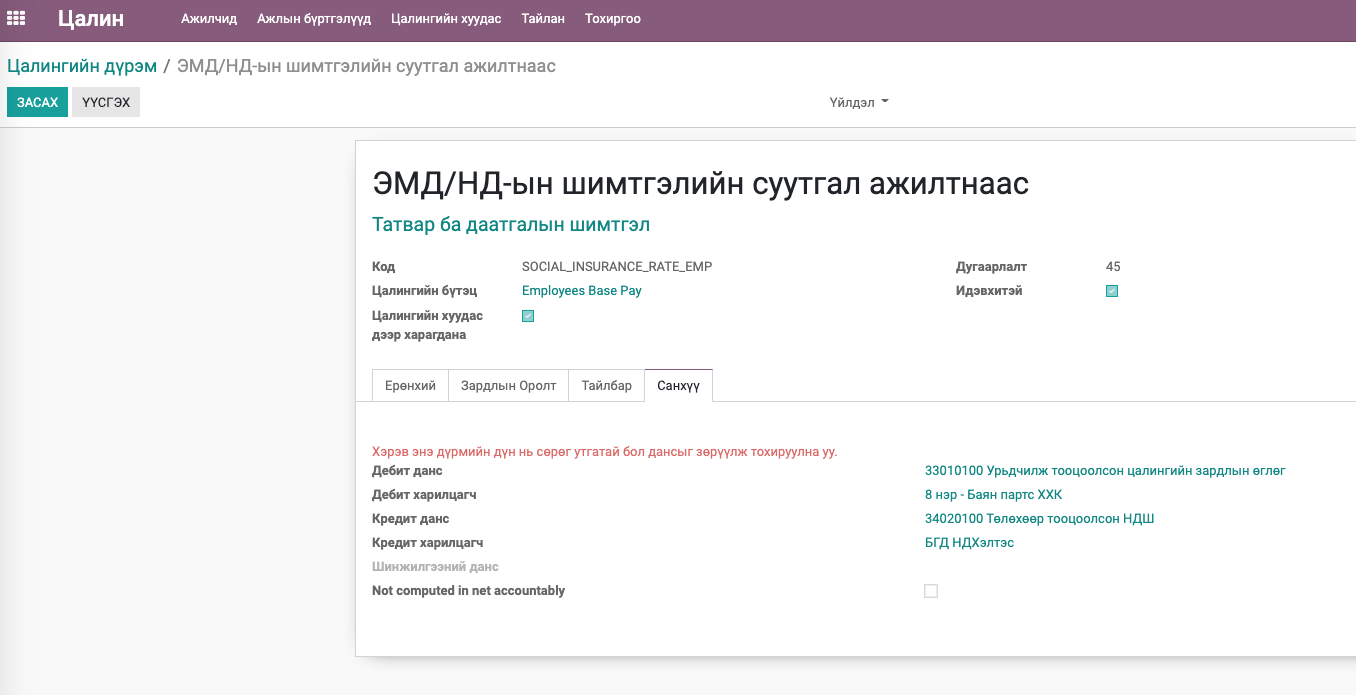Click the Цалин app title

point(91,18)
